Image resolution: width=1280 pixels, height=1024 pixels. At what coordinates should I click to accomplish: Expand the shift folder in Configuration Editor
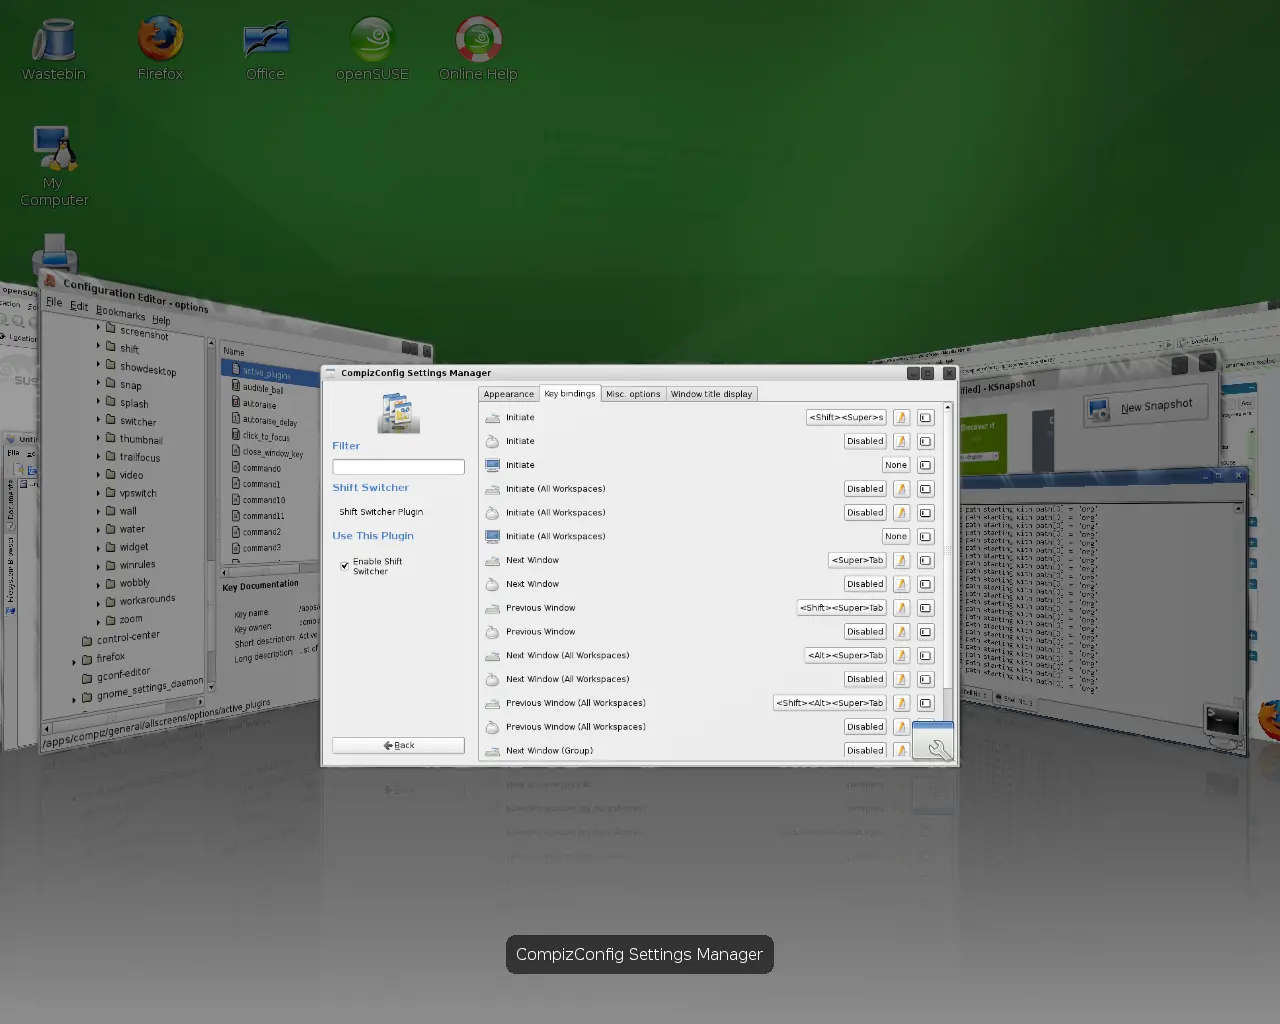99,346
